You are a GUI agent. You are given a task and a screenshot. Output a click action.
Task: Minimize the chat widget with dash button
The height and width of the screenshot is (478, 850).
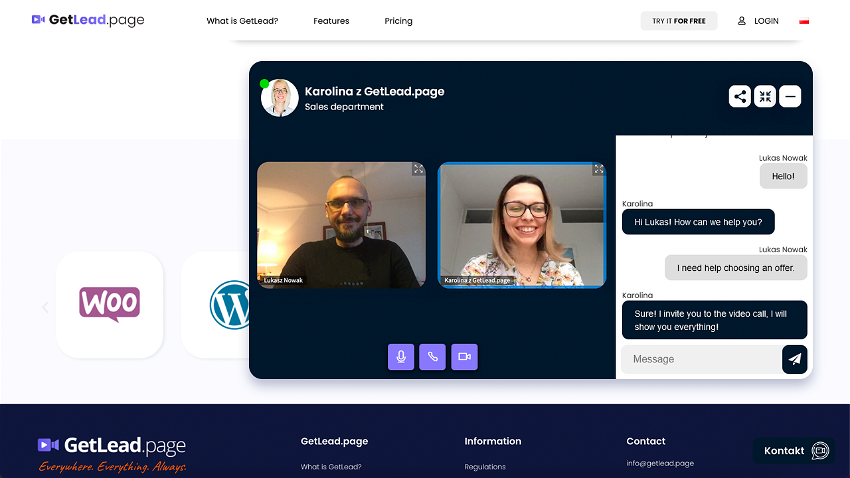click(790, 96)
